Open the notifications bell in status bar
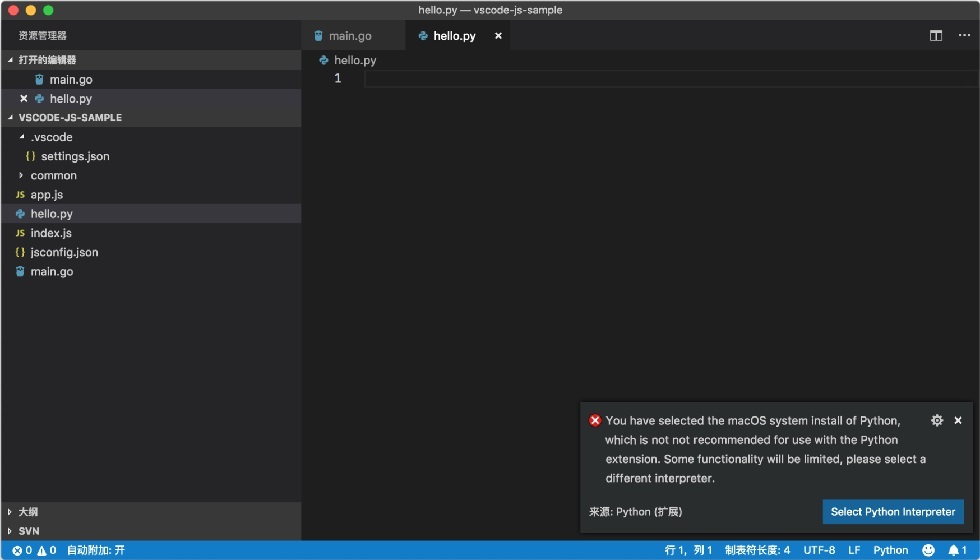 957,550
